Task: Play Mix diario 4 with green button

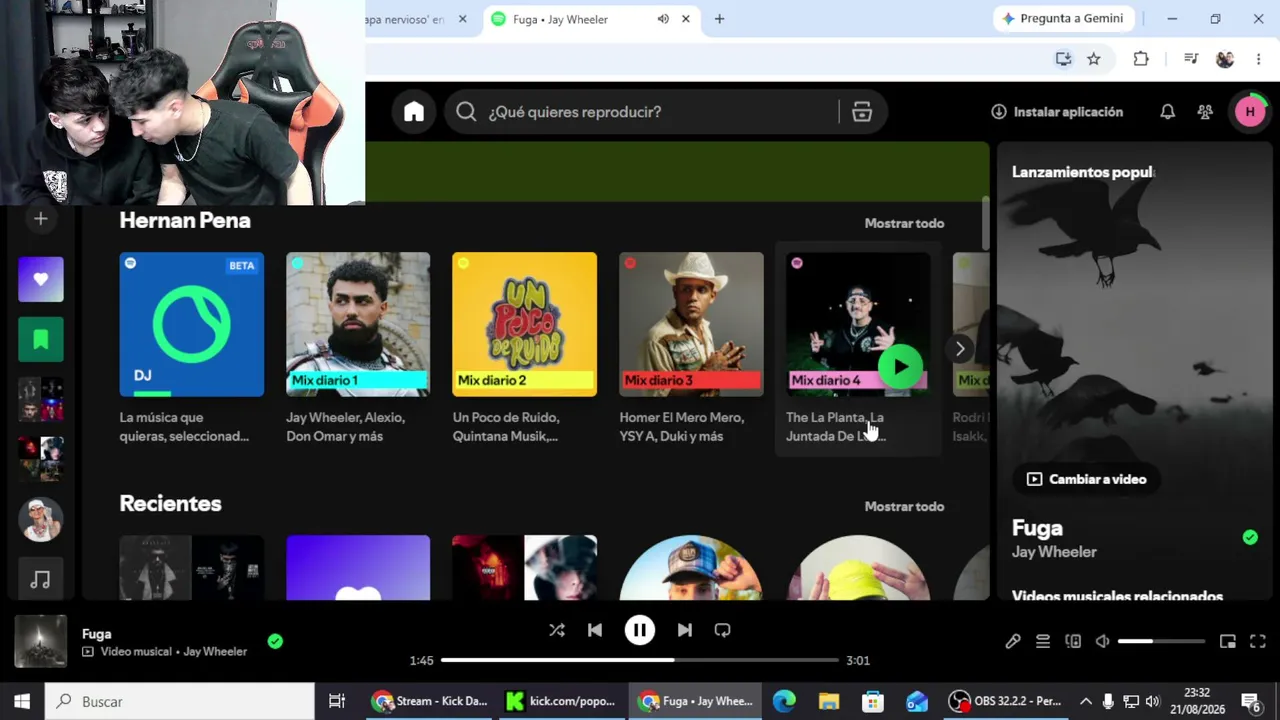Action: pyautogui.click(x=901, y=367)
